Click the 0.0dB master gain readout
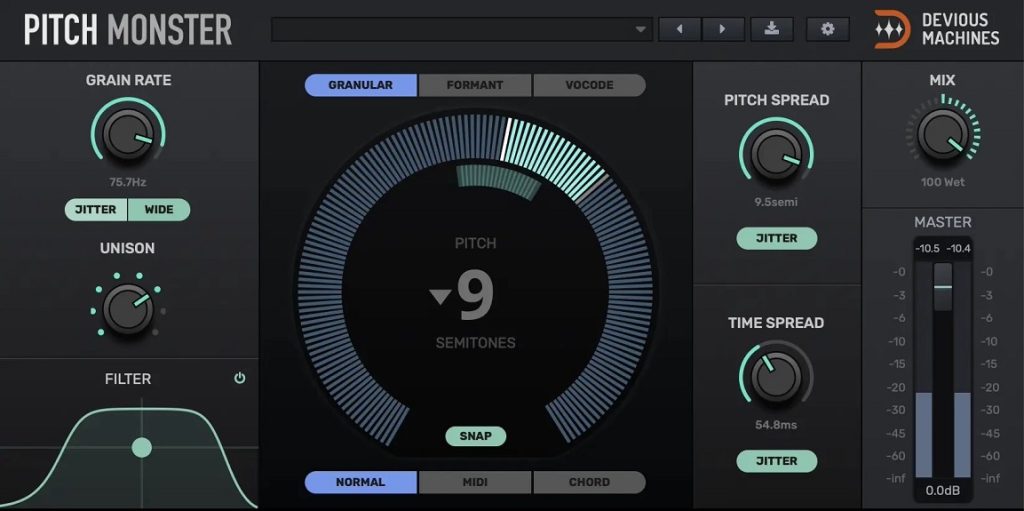The image size is (1024, 511). coord(942,492)
